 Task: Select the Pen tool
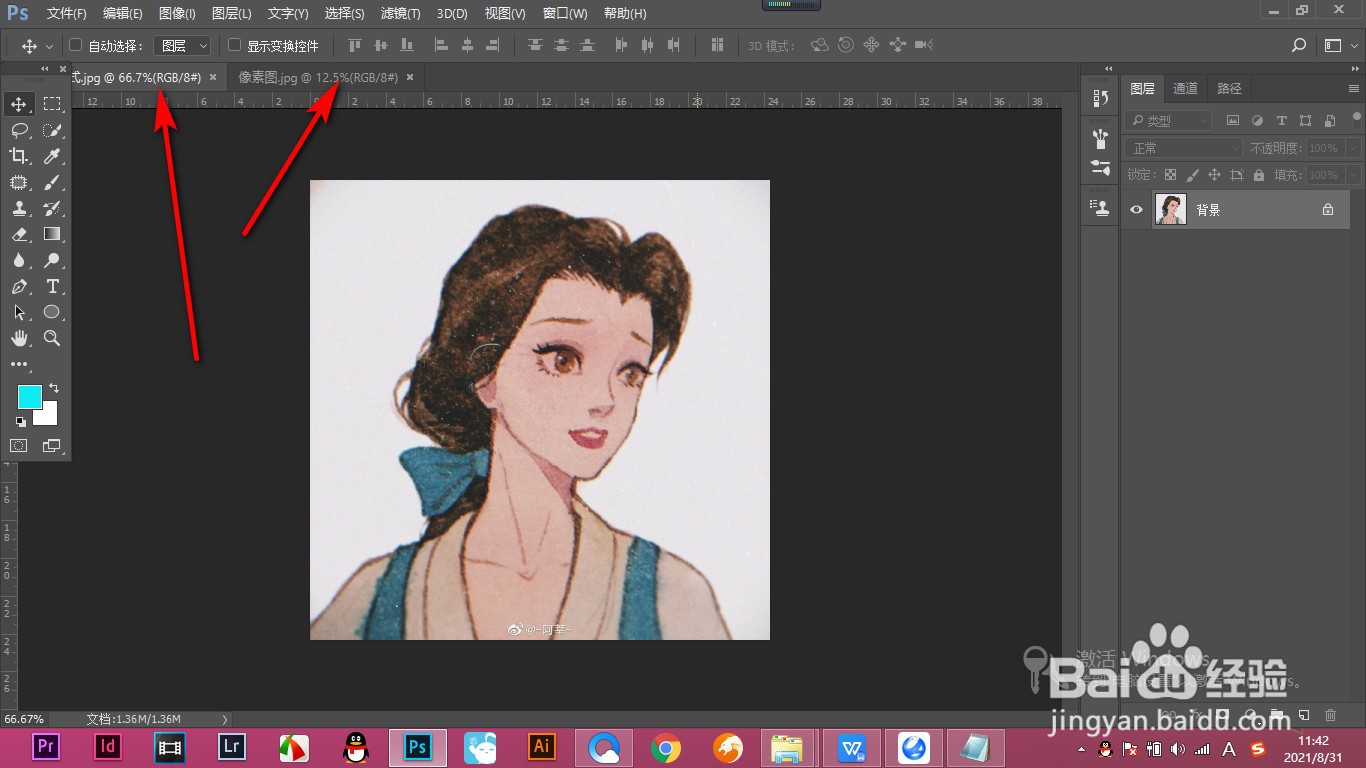click(x=19, y=286)
